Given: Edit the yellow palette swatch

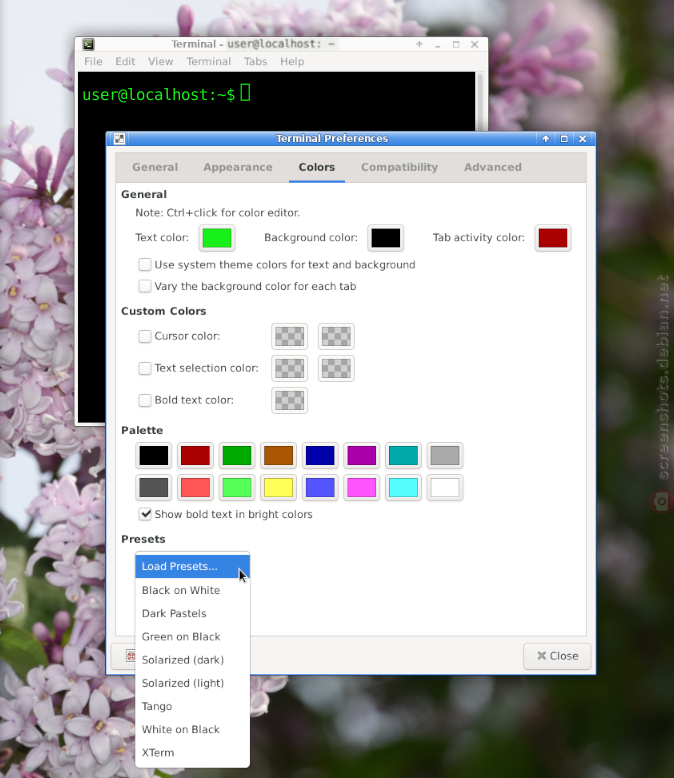Looking at the screenshot, I should tap(278, 488).
